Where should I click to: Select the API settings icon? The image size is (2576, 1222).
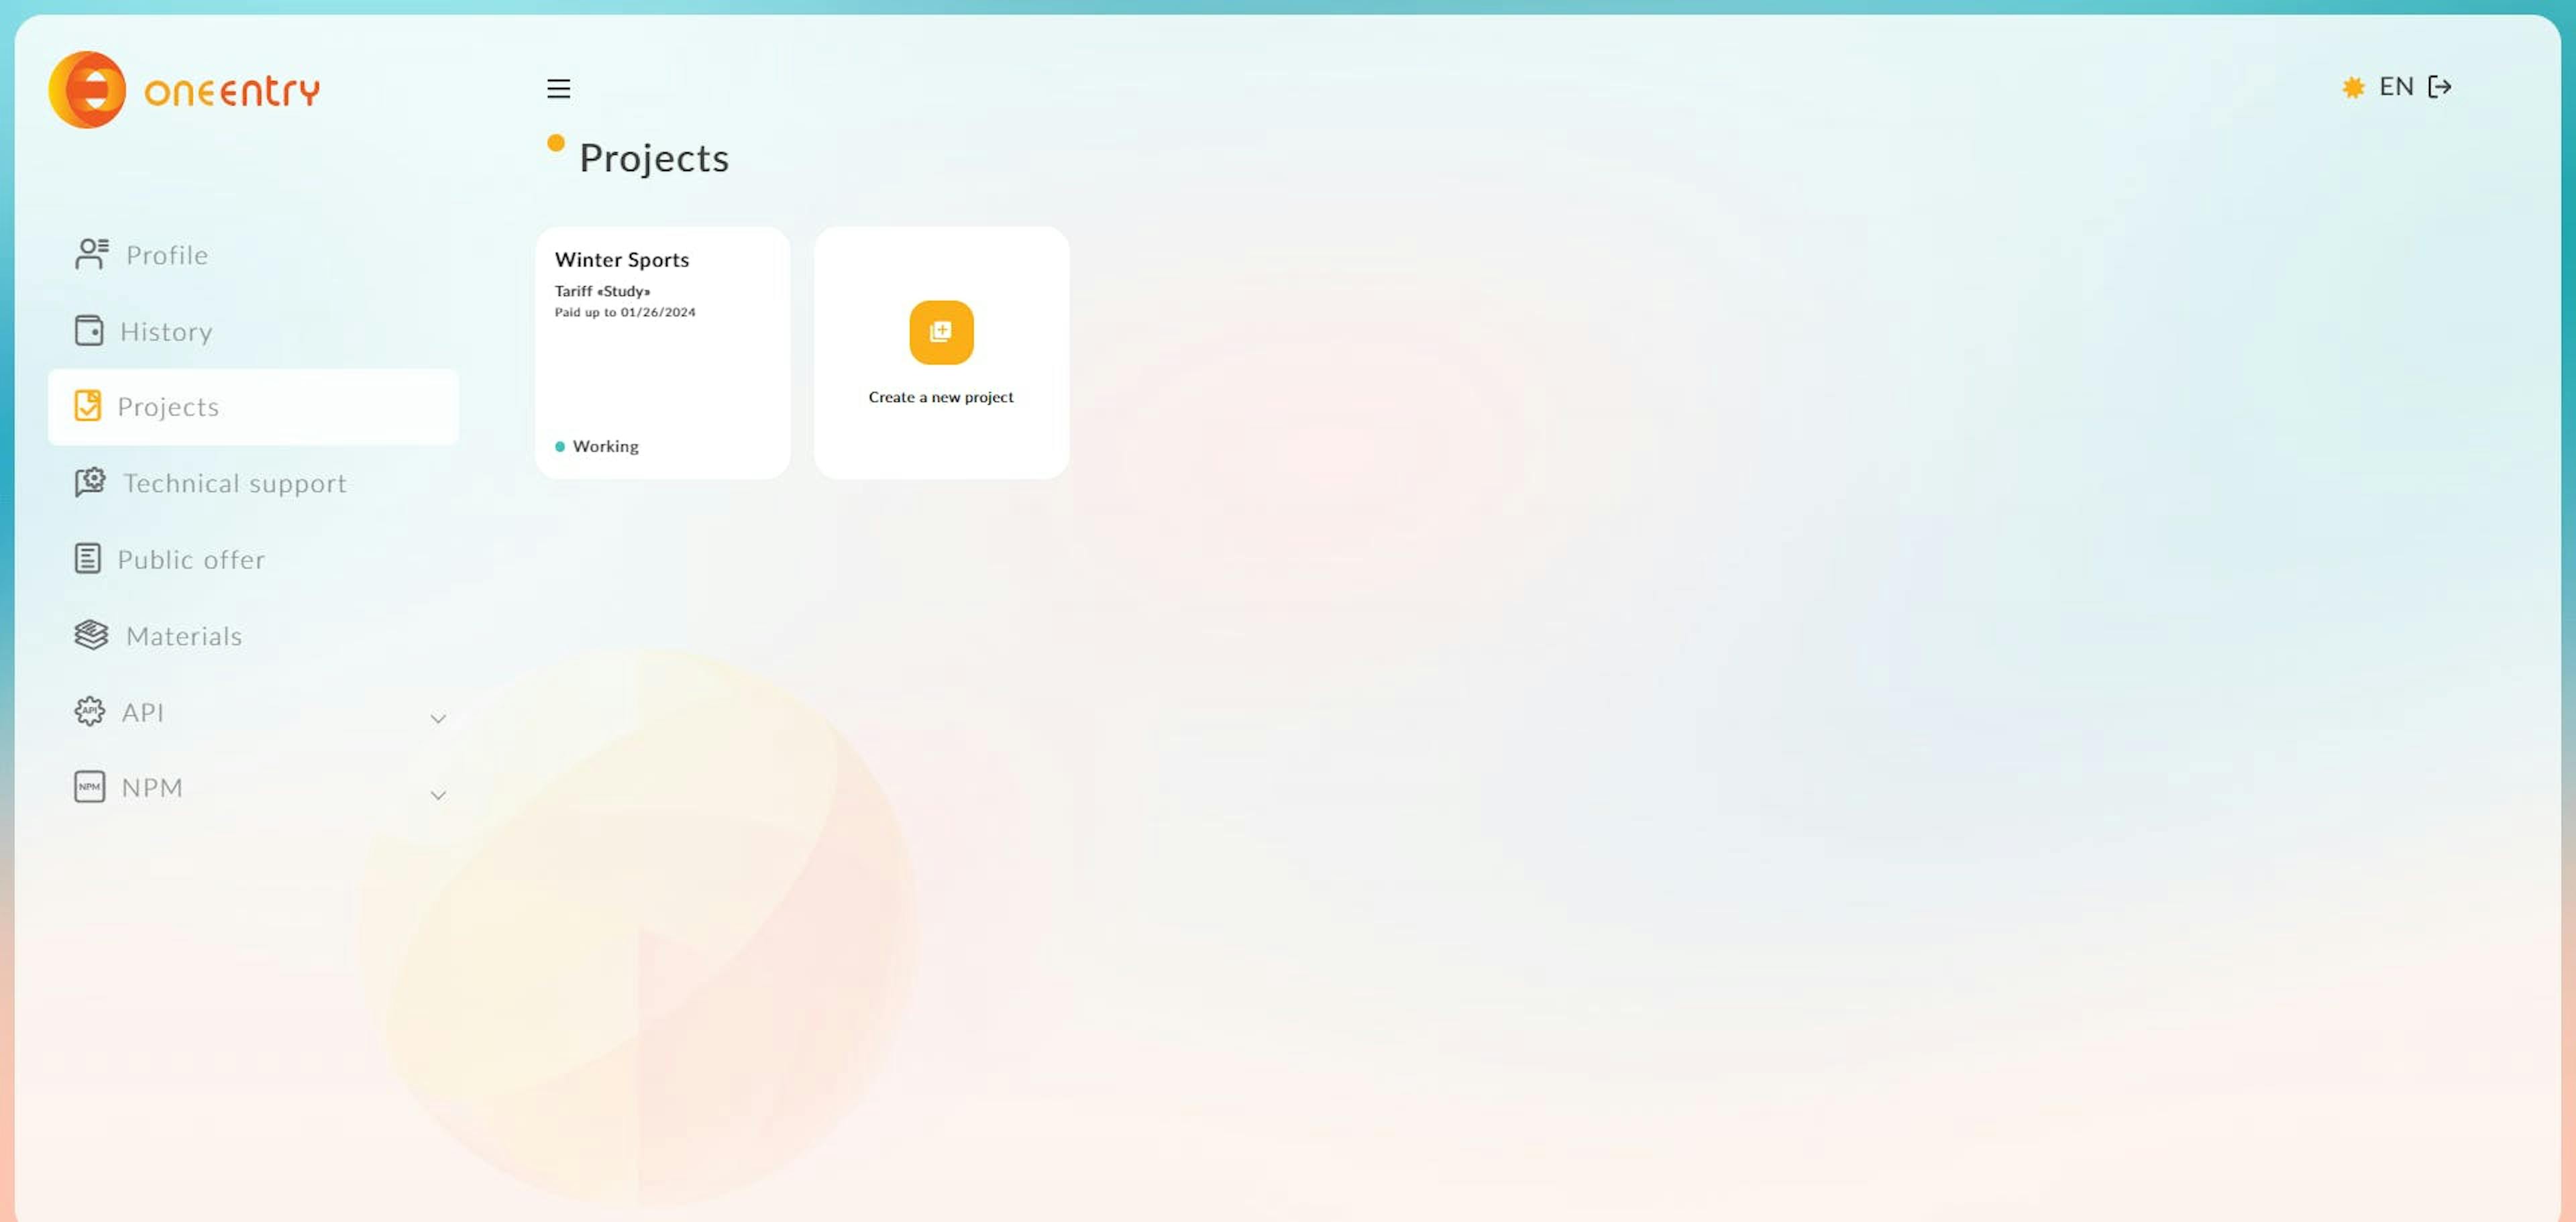[x=89, y=710]
